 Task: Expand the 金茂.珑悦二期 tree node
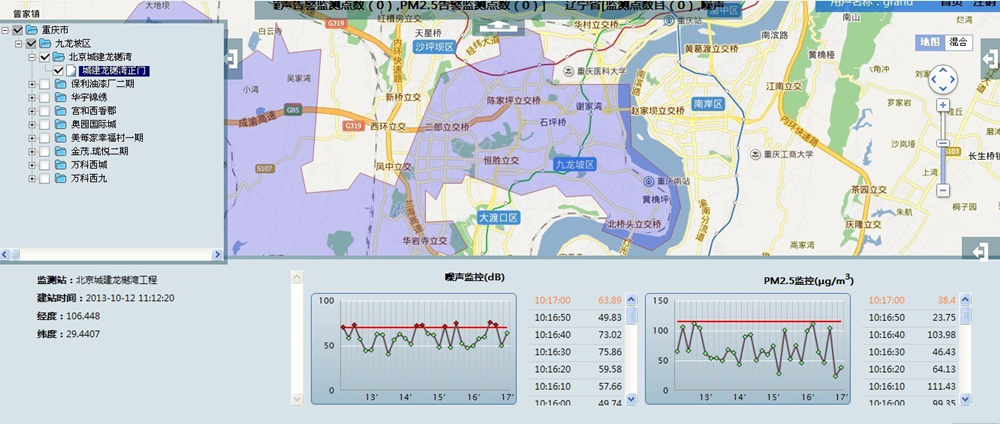[32, 151]
